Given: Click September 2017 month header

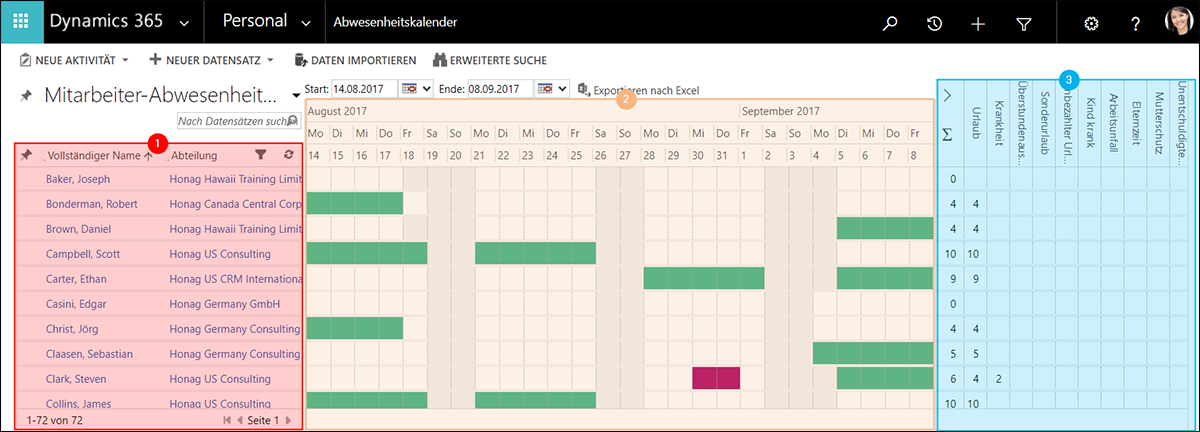Looking at the screenshot, I should tap(781, 111).
